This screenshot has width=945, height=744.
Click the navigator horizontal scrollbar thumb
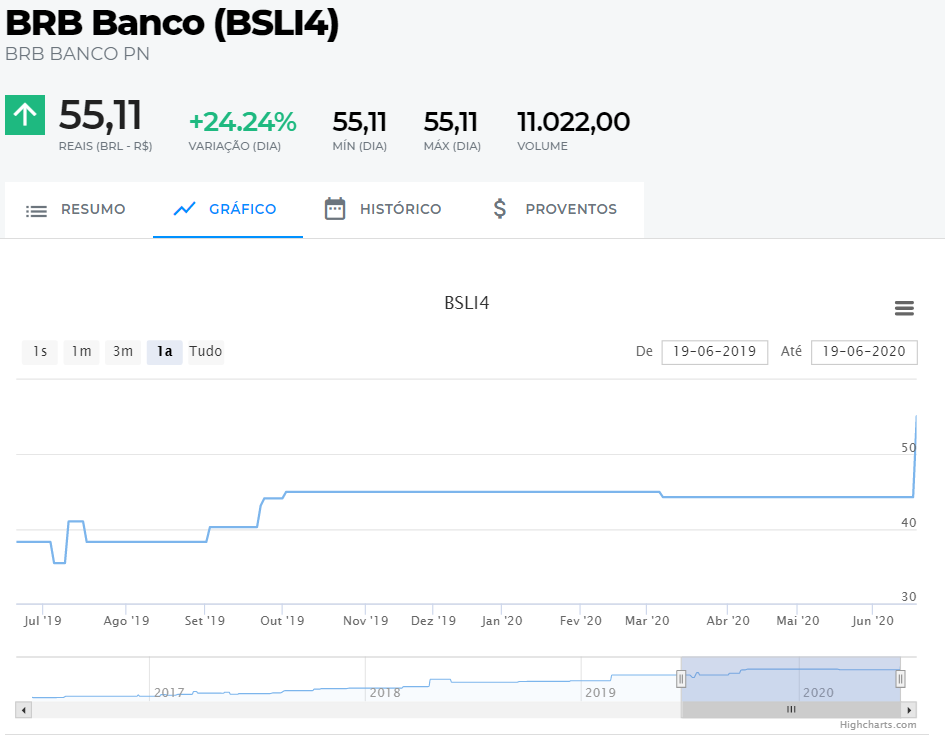pyautogui.click(x=791, y=710)
